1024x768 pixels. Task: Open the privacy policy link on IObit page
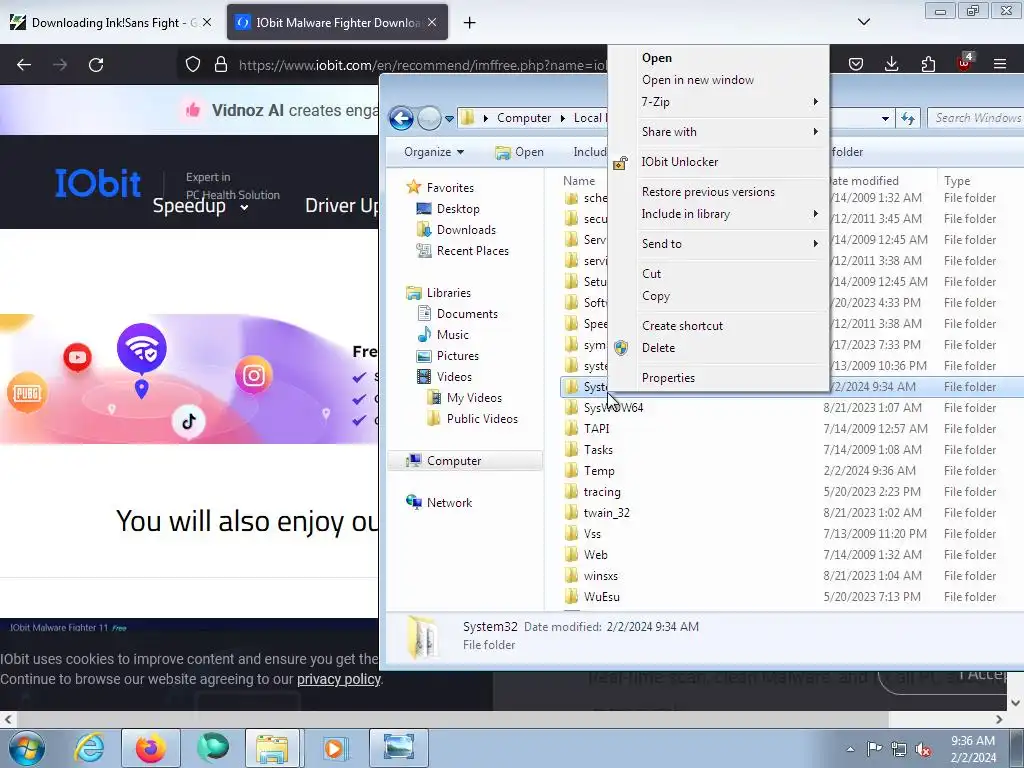pyautogui.click(x=338, y=679)
